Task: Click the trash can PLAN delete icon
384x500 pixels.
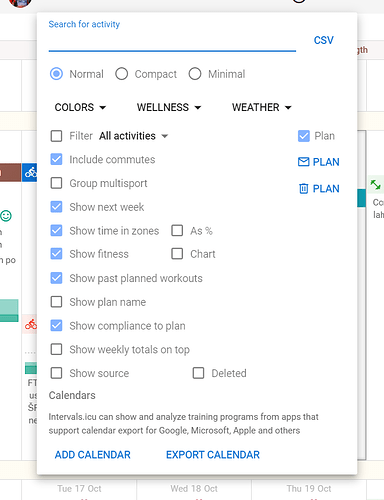Action: point(303,189)
